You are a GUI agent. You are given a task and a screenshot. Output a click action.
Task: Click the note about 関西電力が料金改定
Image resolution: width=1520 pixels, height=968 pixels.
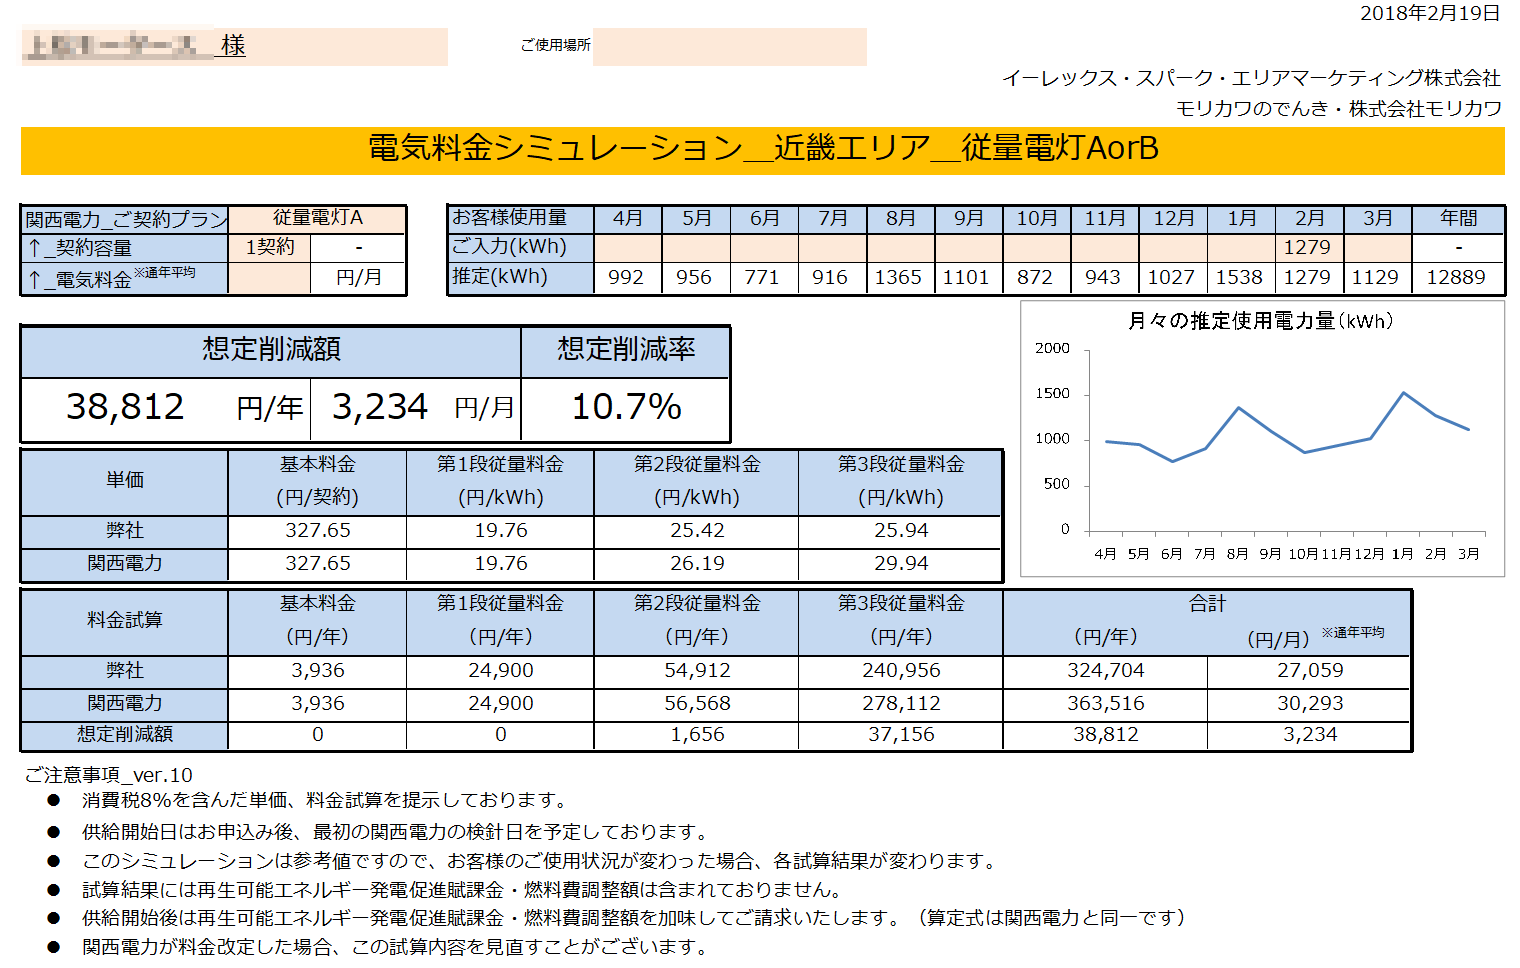(395, 947)
